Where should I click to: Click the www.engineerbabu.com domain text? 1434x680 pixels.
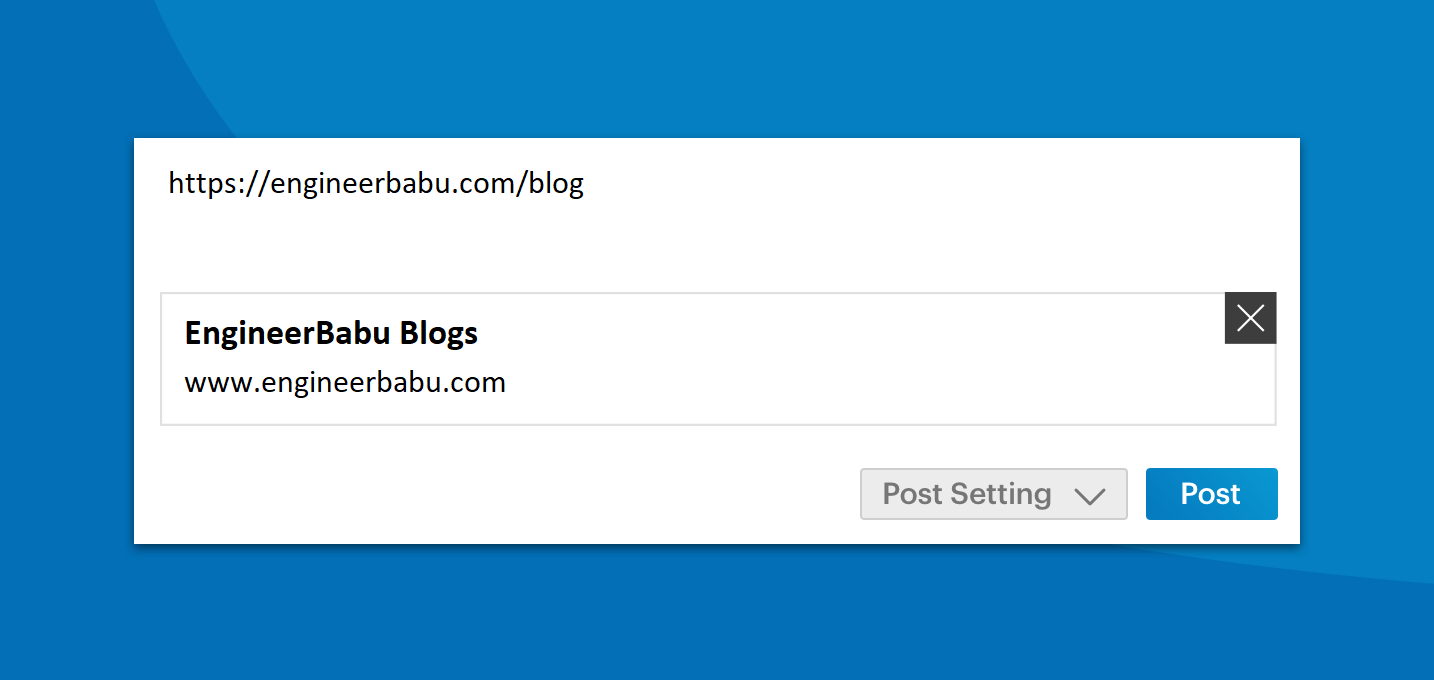pos(345,383)
